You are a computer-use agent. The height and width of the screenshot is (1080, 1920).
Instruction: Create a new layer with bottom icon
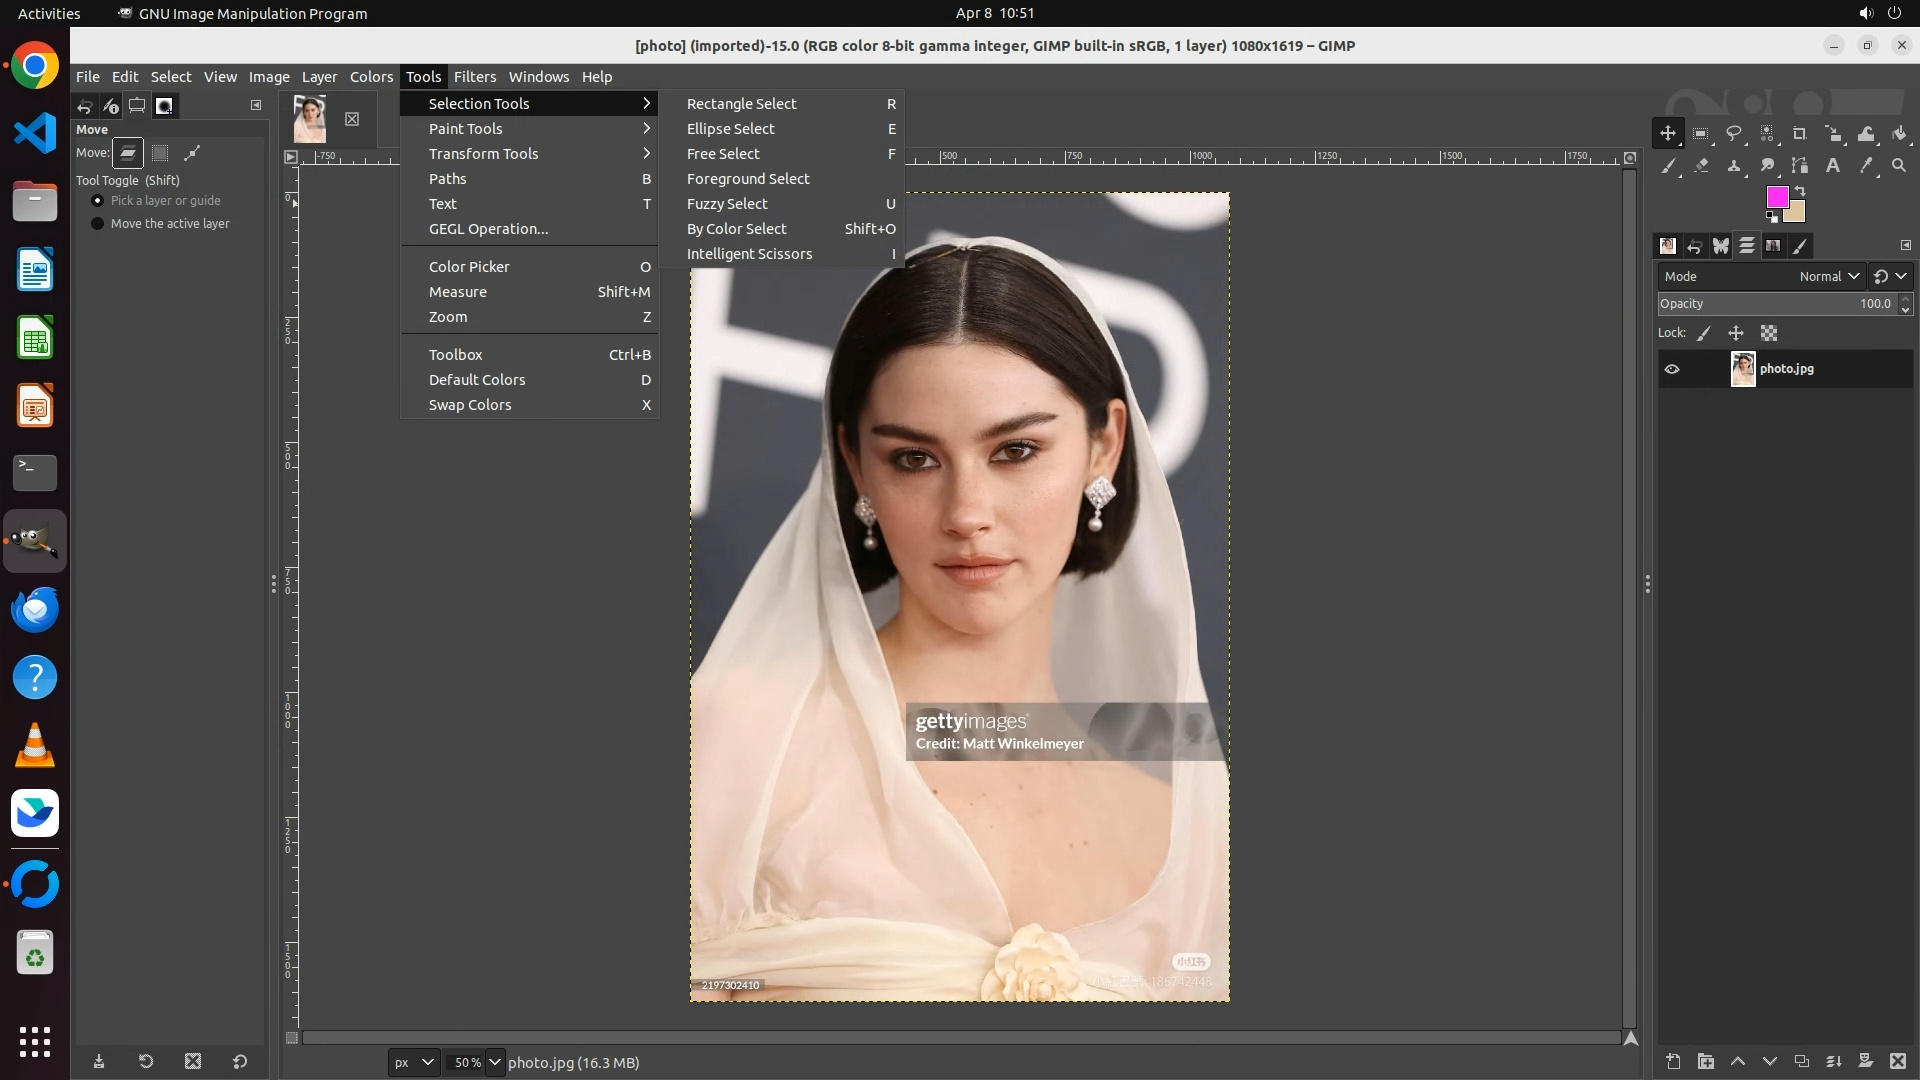point(1673,1061)
